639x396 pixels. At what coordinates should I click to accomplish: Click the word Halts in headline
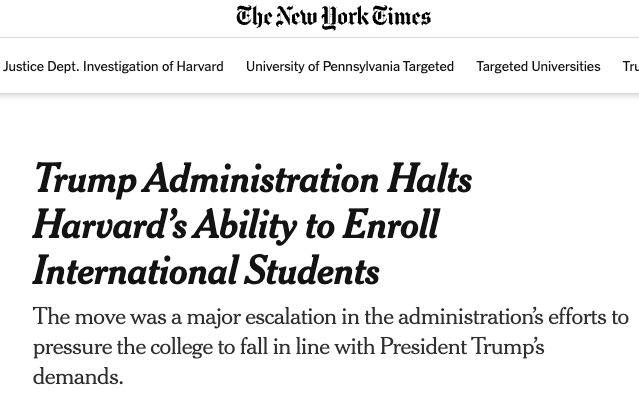430,178
